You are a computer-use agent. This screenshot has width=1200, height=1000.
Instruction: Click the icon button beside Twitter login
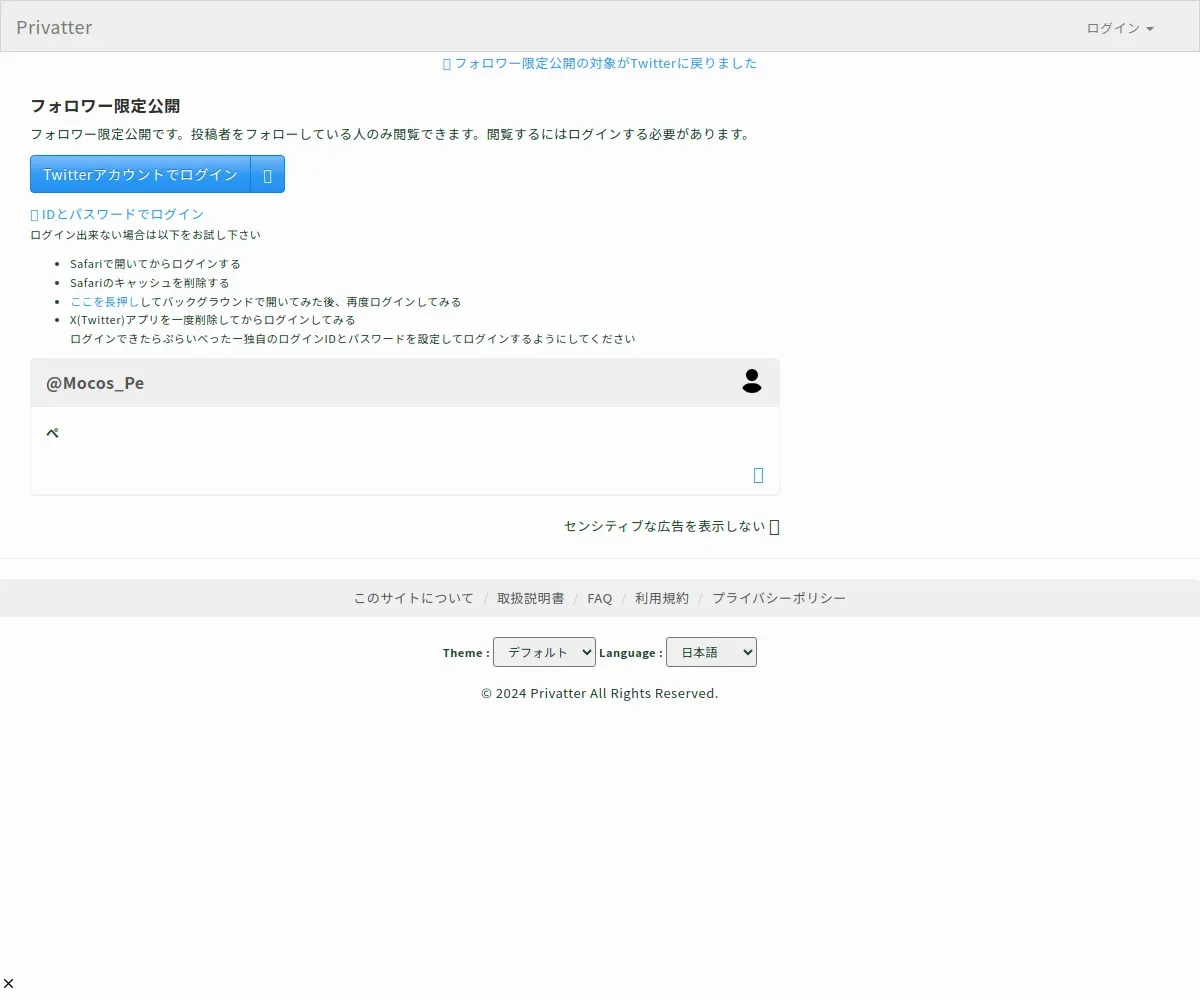click(x=268, y=174)
